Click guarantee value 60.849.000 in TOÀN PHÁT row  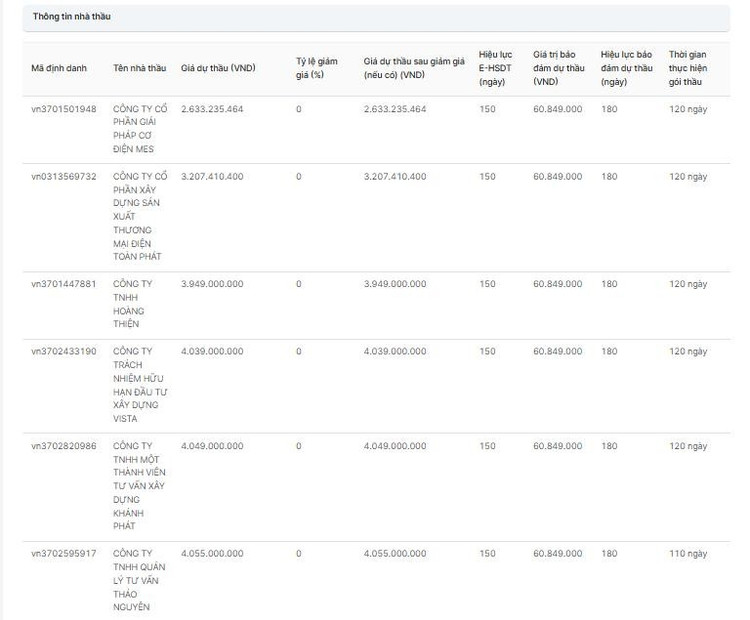click(x=558, y=177)
